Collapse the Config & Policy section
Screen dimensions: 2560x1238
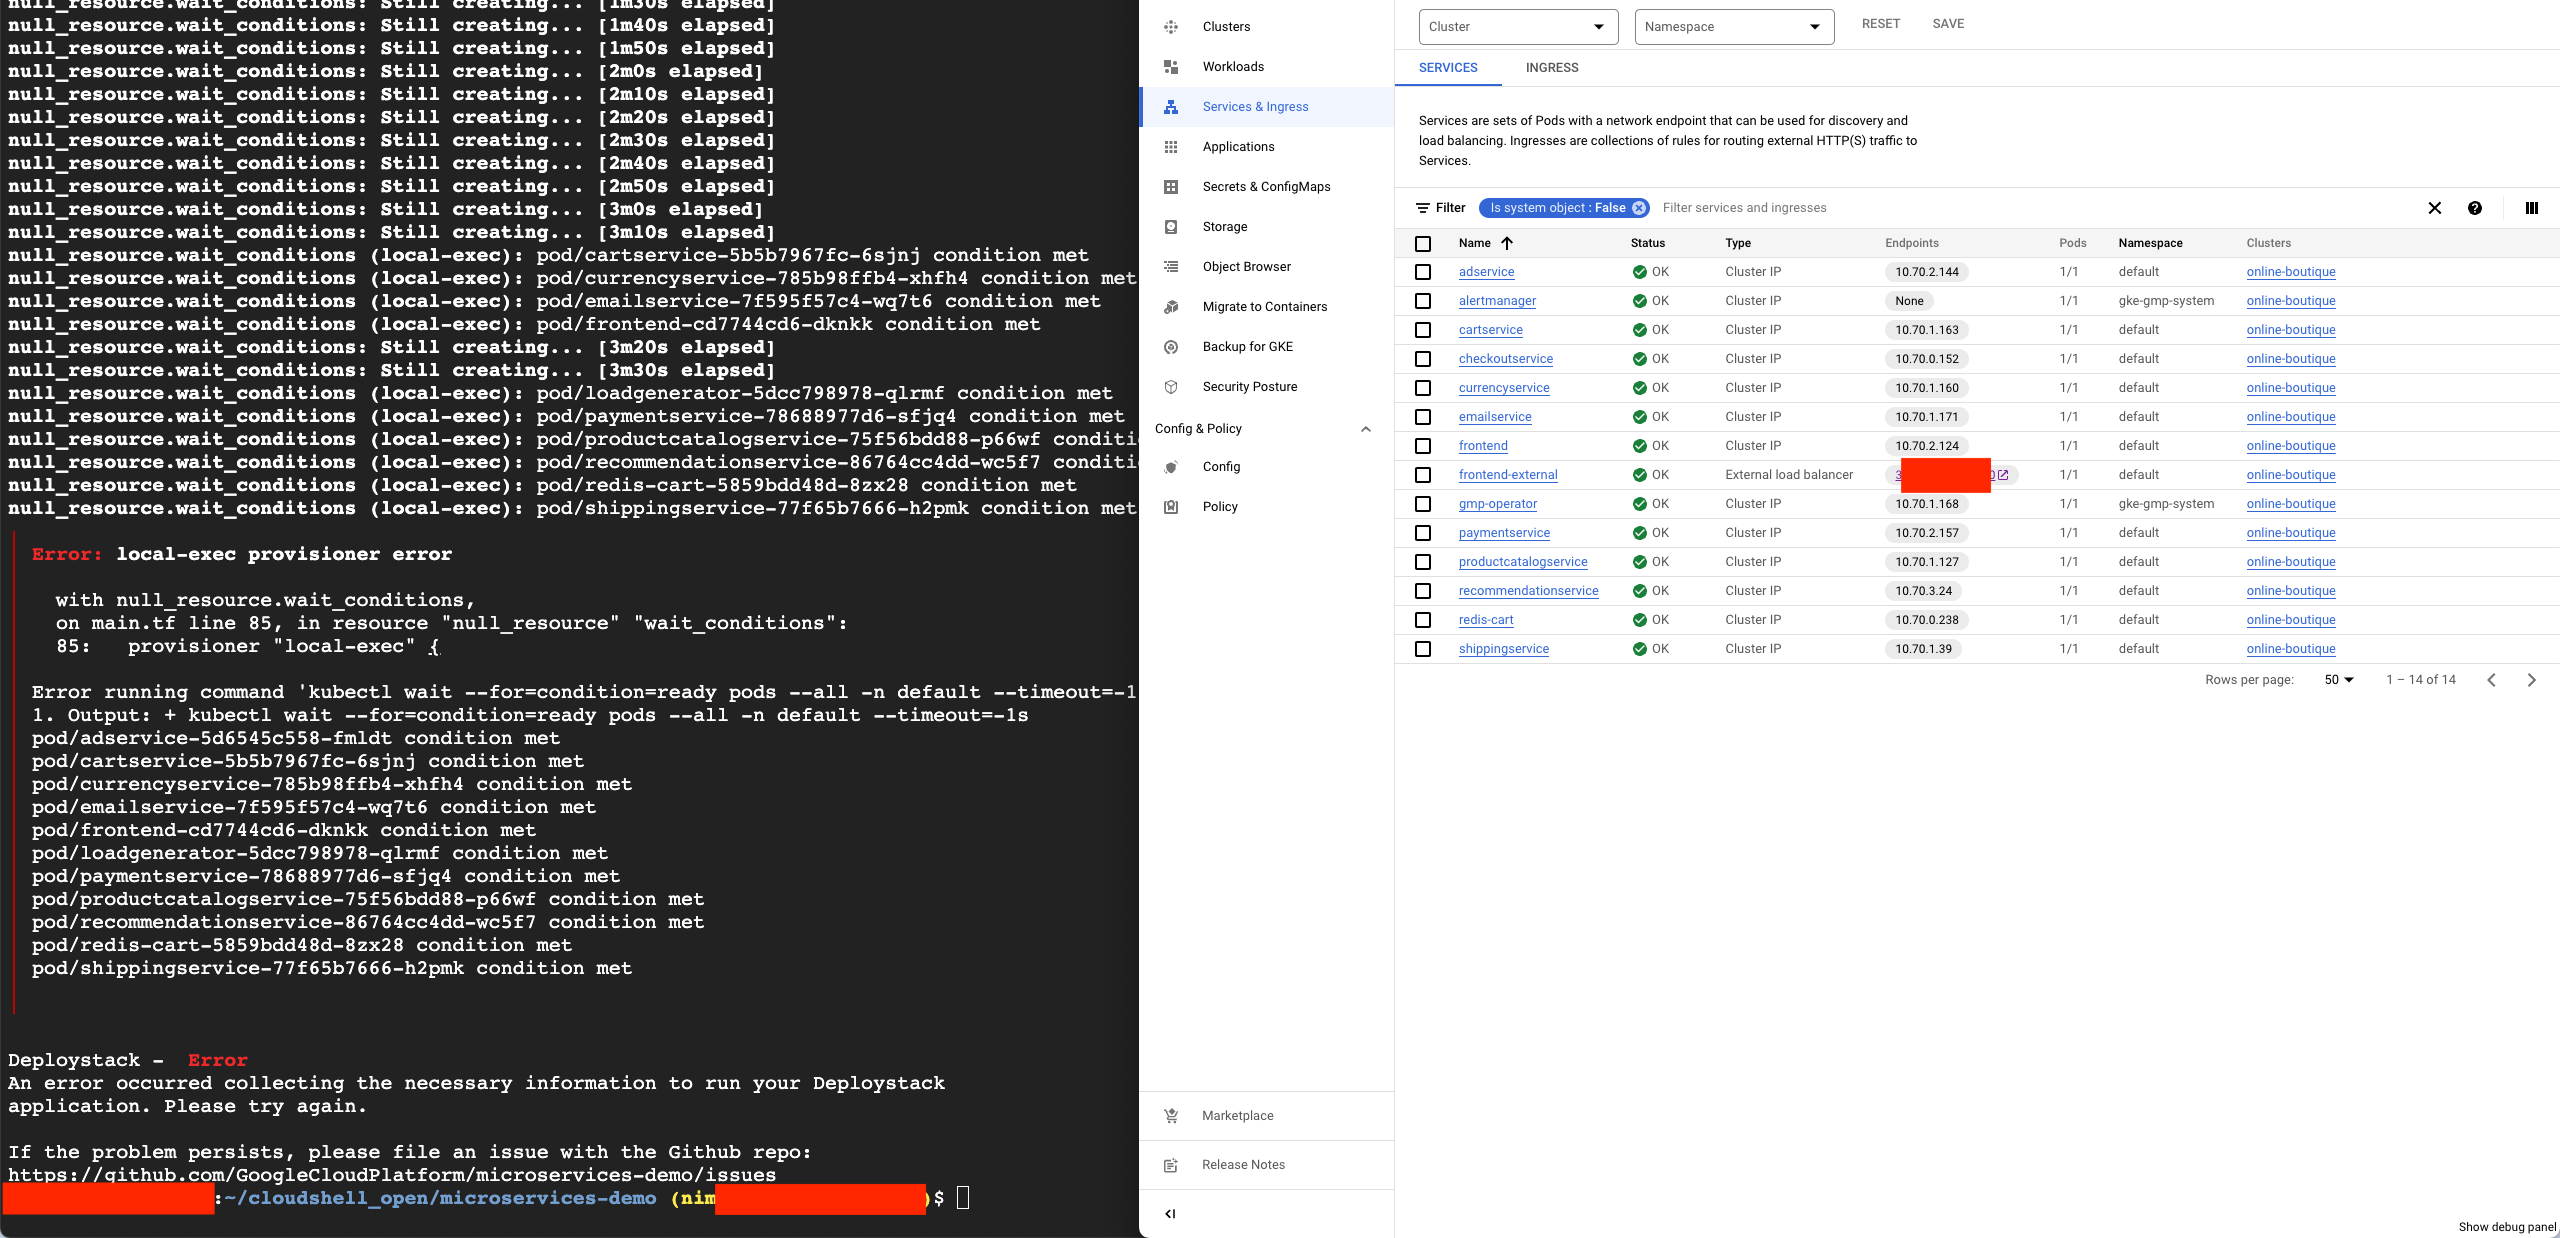[1365, 429]
